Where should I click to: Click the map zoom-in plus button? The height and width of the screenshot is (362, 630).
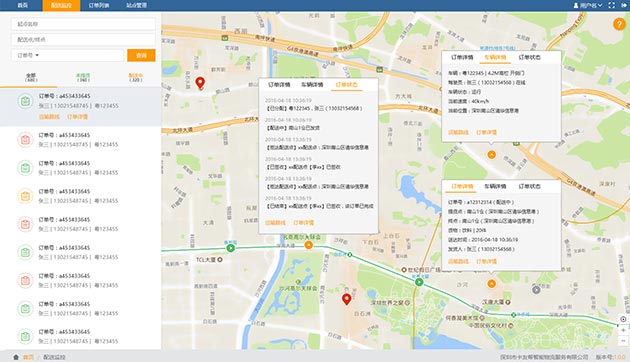(x=623, y=330)
